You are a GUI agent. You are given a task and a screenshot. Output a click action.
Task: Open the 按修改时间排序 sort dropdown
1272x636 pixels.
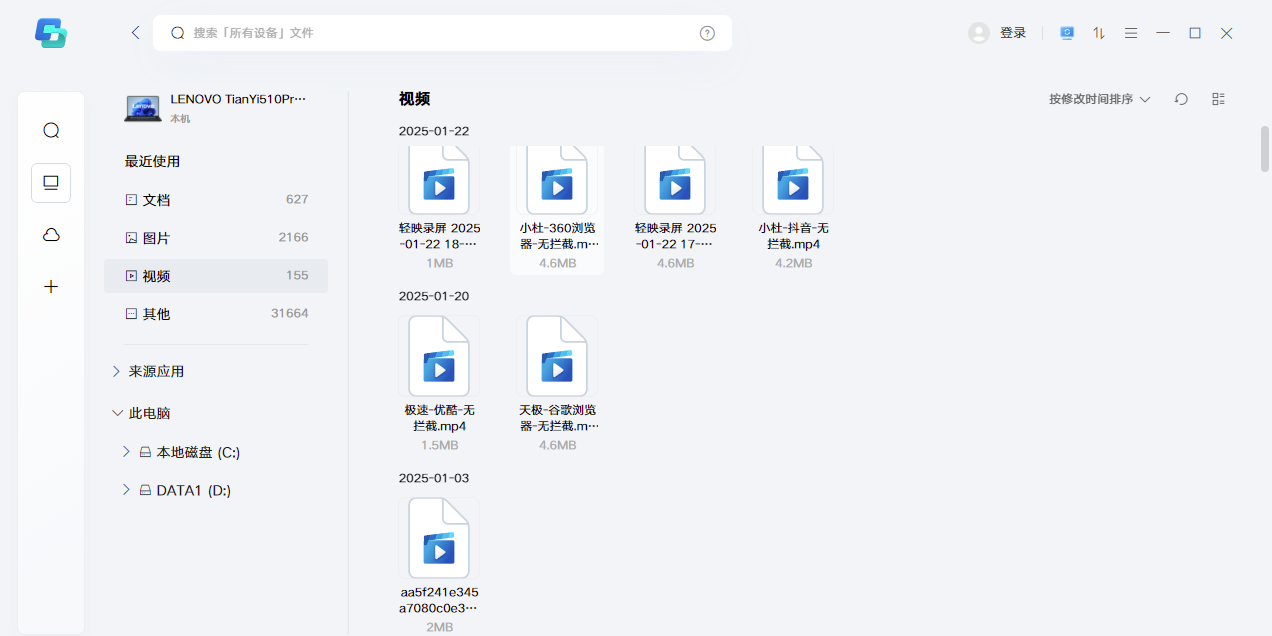coord(1099,99)
